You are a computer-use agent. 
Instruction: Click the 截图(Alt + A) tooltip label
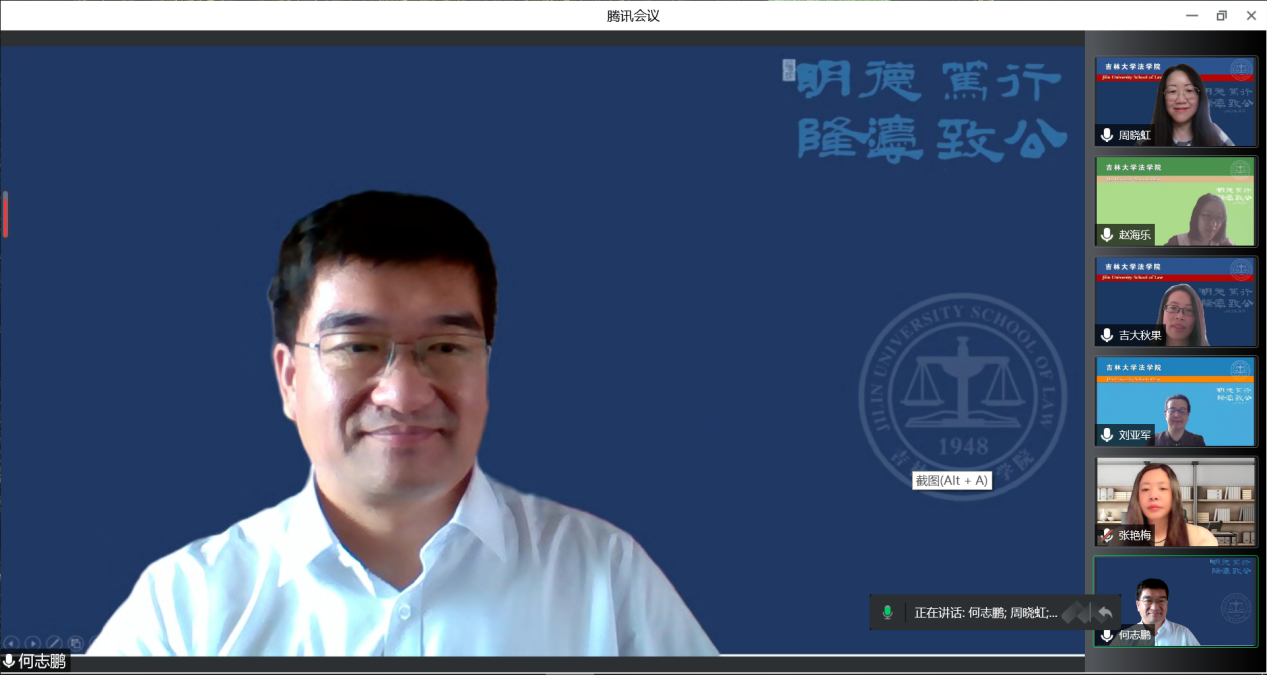point(951,480)
